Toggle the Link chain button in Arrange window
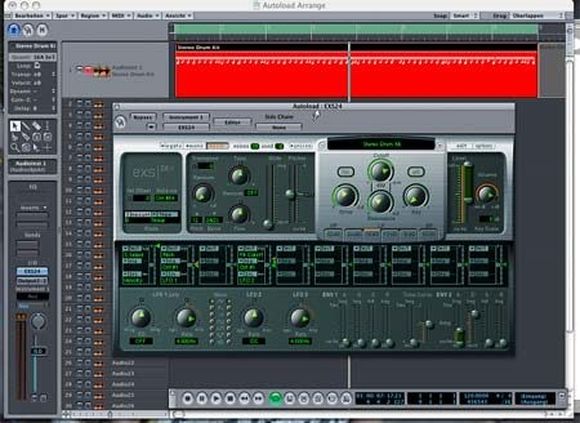 coord(28,30)
